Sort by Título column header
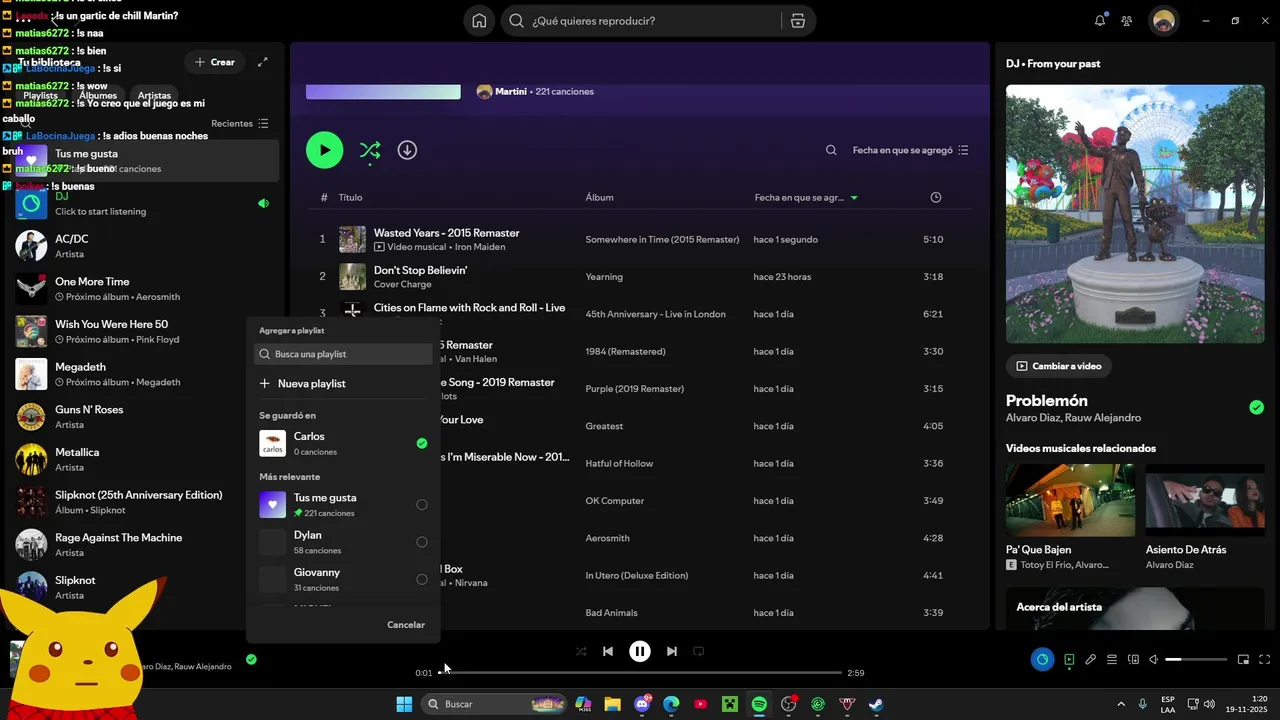Viewport: 1280px width, 720px height. pos(350,198)
